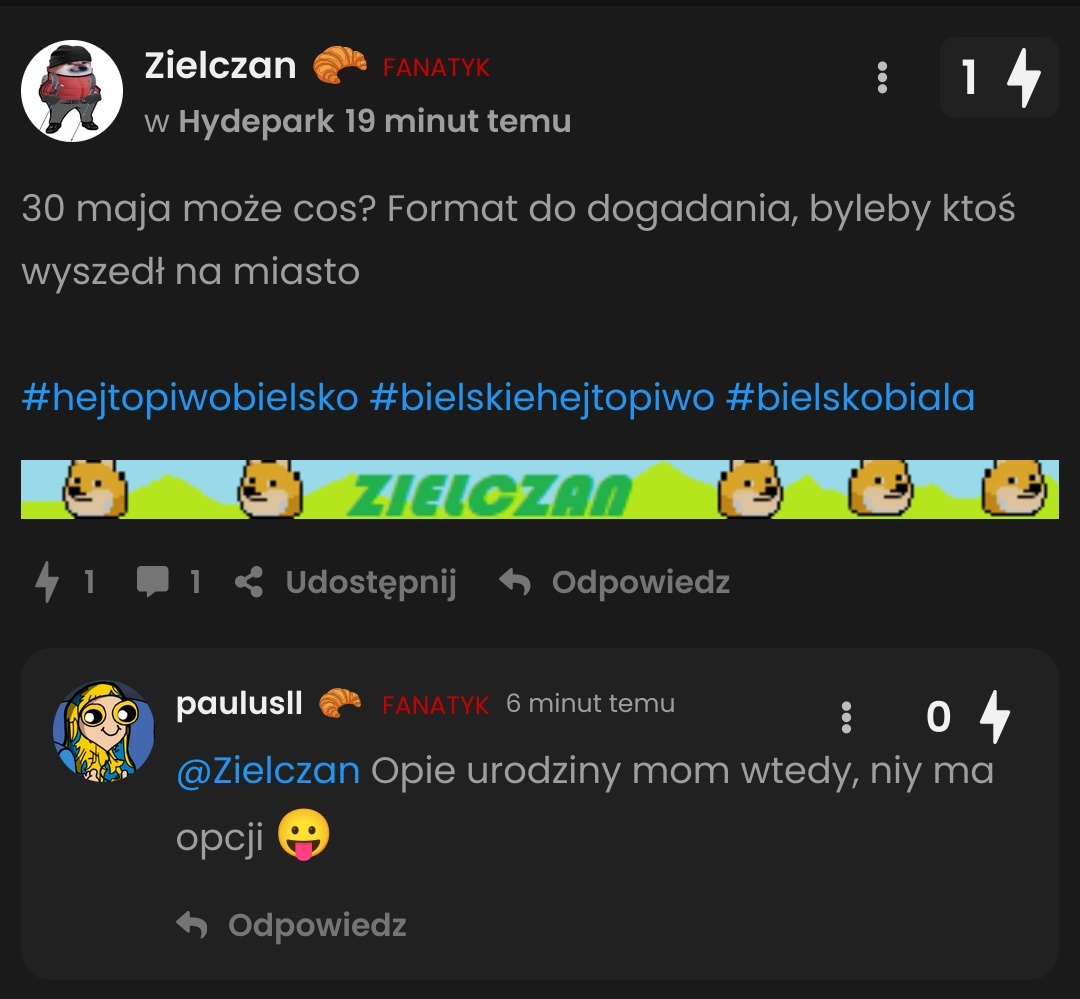This screenshot has width=1080, height=999.
Task: Click the @Zielczan mention in the comment
Action: [x=268, y=771]
